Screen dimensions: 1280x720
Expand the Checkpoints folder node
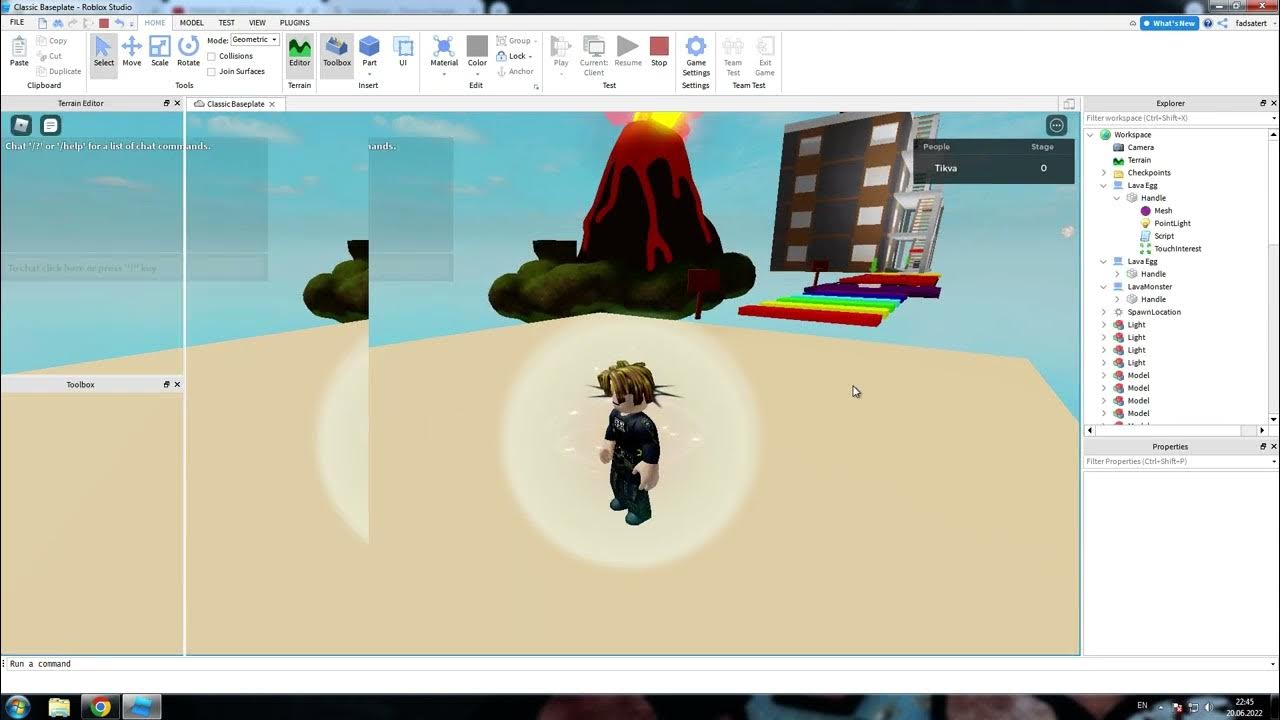pos(1104,173)
